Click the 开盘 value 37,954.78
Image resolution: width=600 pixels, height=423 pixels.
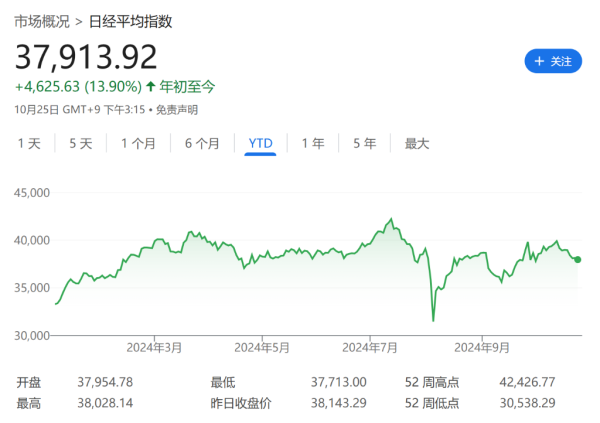click(x=105, y=382)
